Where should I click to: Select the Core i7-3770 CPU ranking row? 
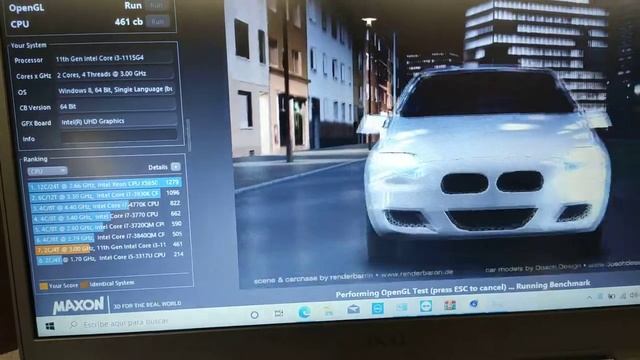107,216
